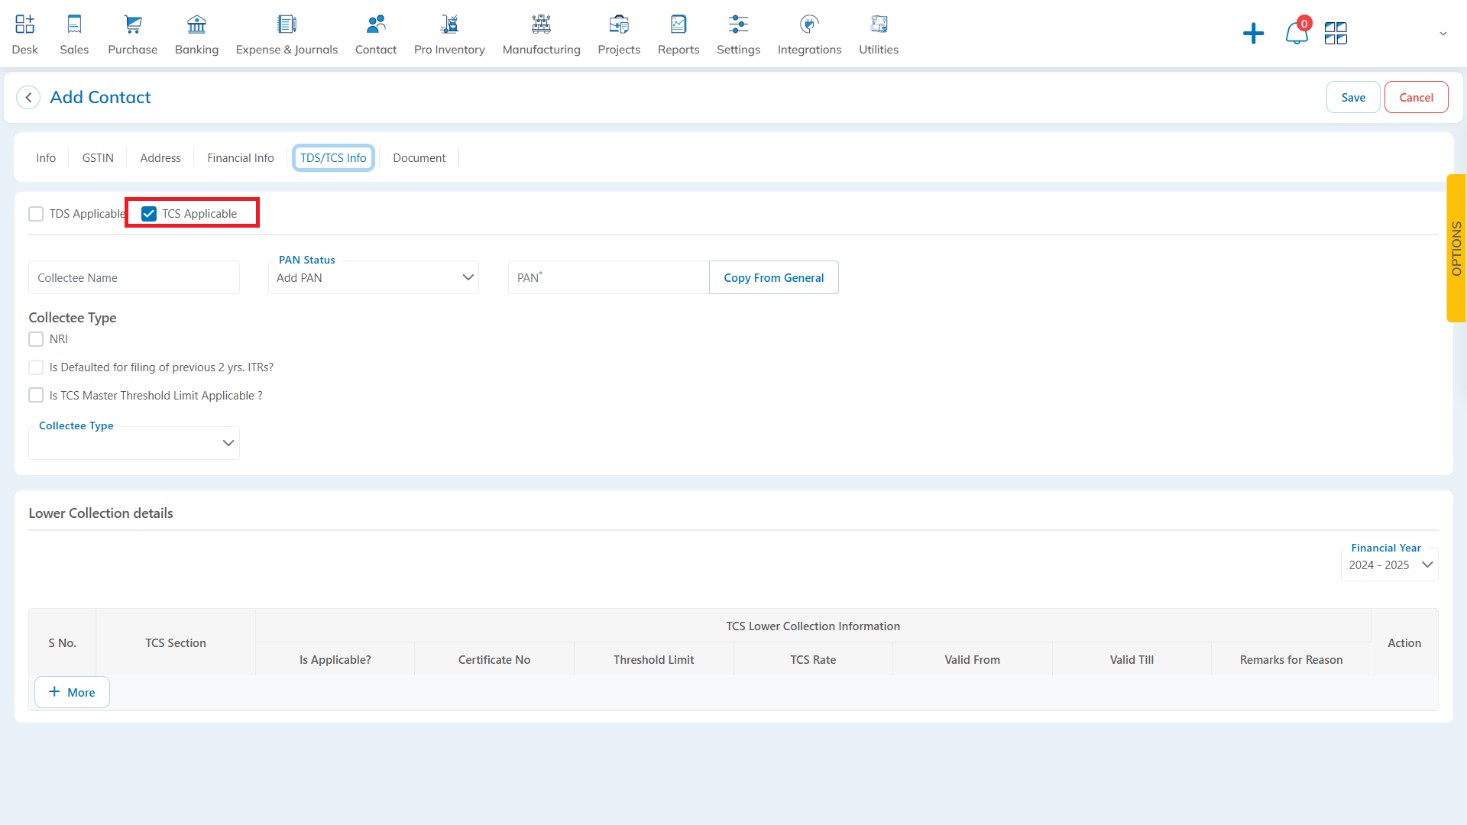
Task: Click the Lower Collection details heading
Action: click(101, 513)
